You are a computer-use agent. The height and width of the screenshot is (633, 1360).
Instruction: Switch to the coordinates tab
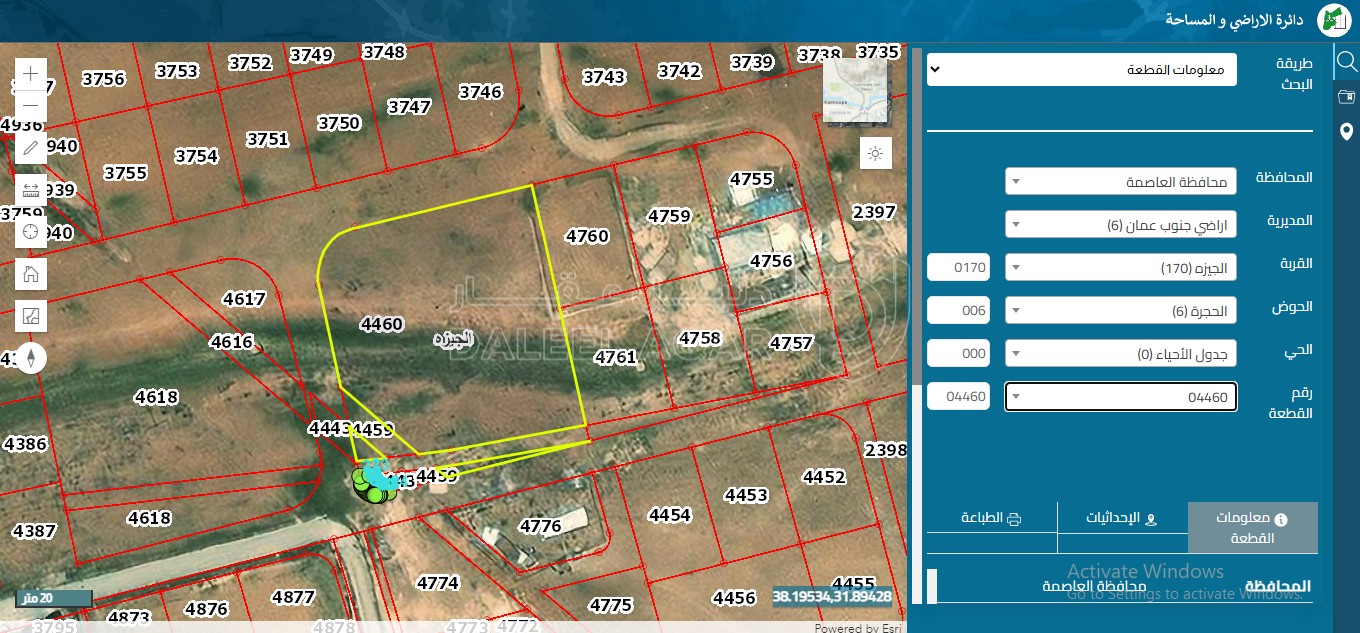(x=1121, y=518)
